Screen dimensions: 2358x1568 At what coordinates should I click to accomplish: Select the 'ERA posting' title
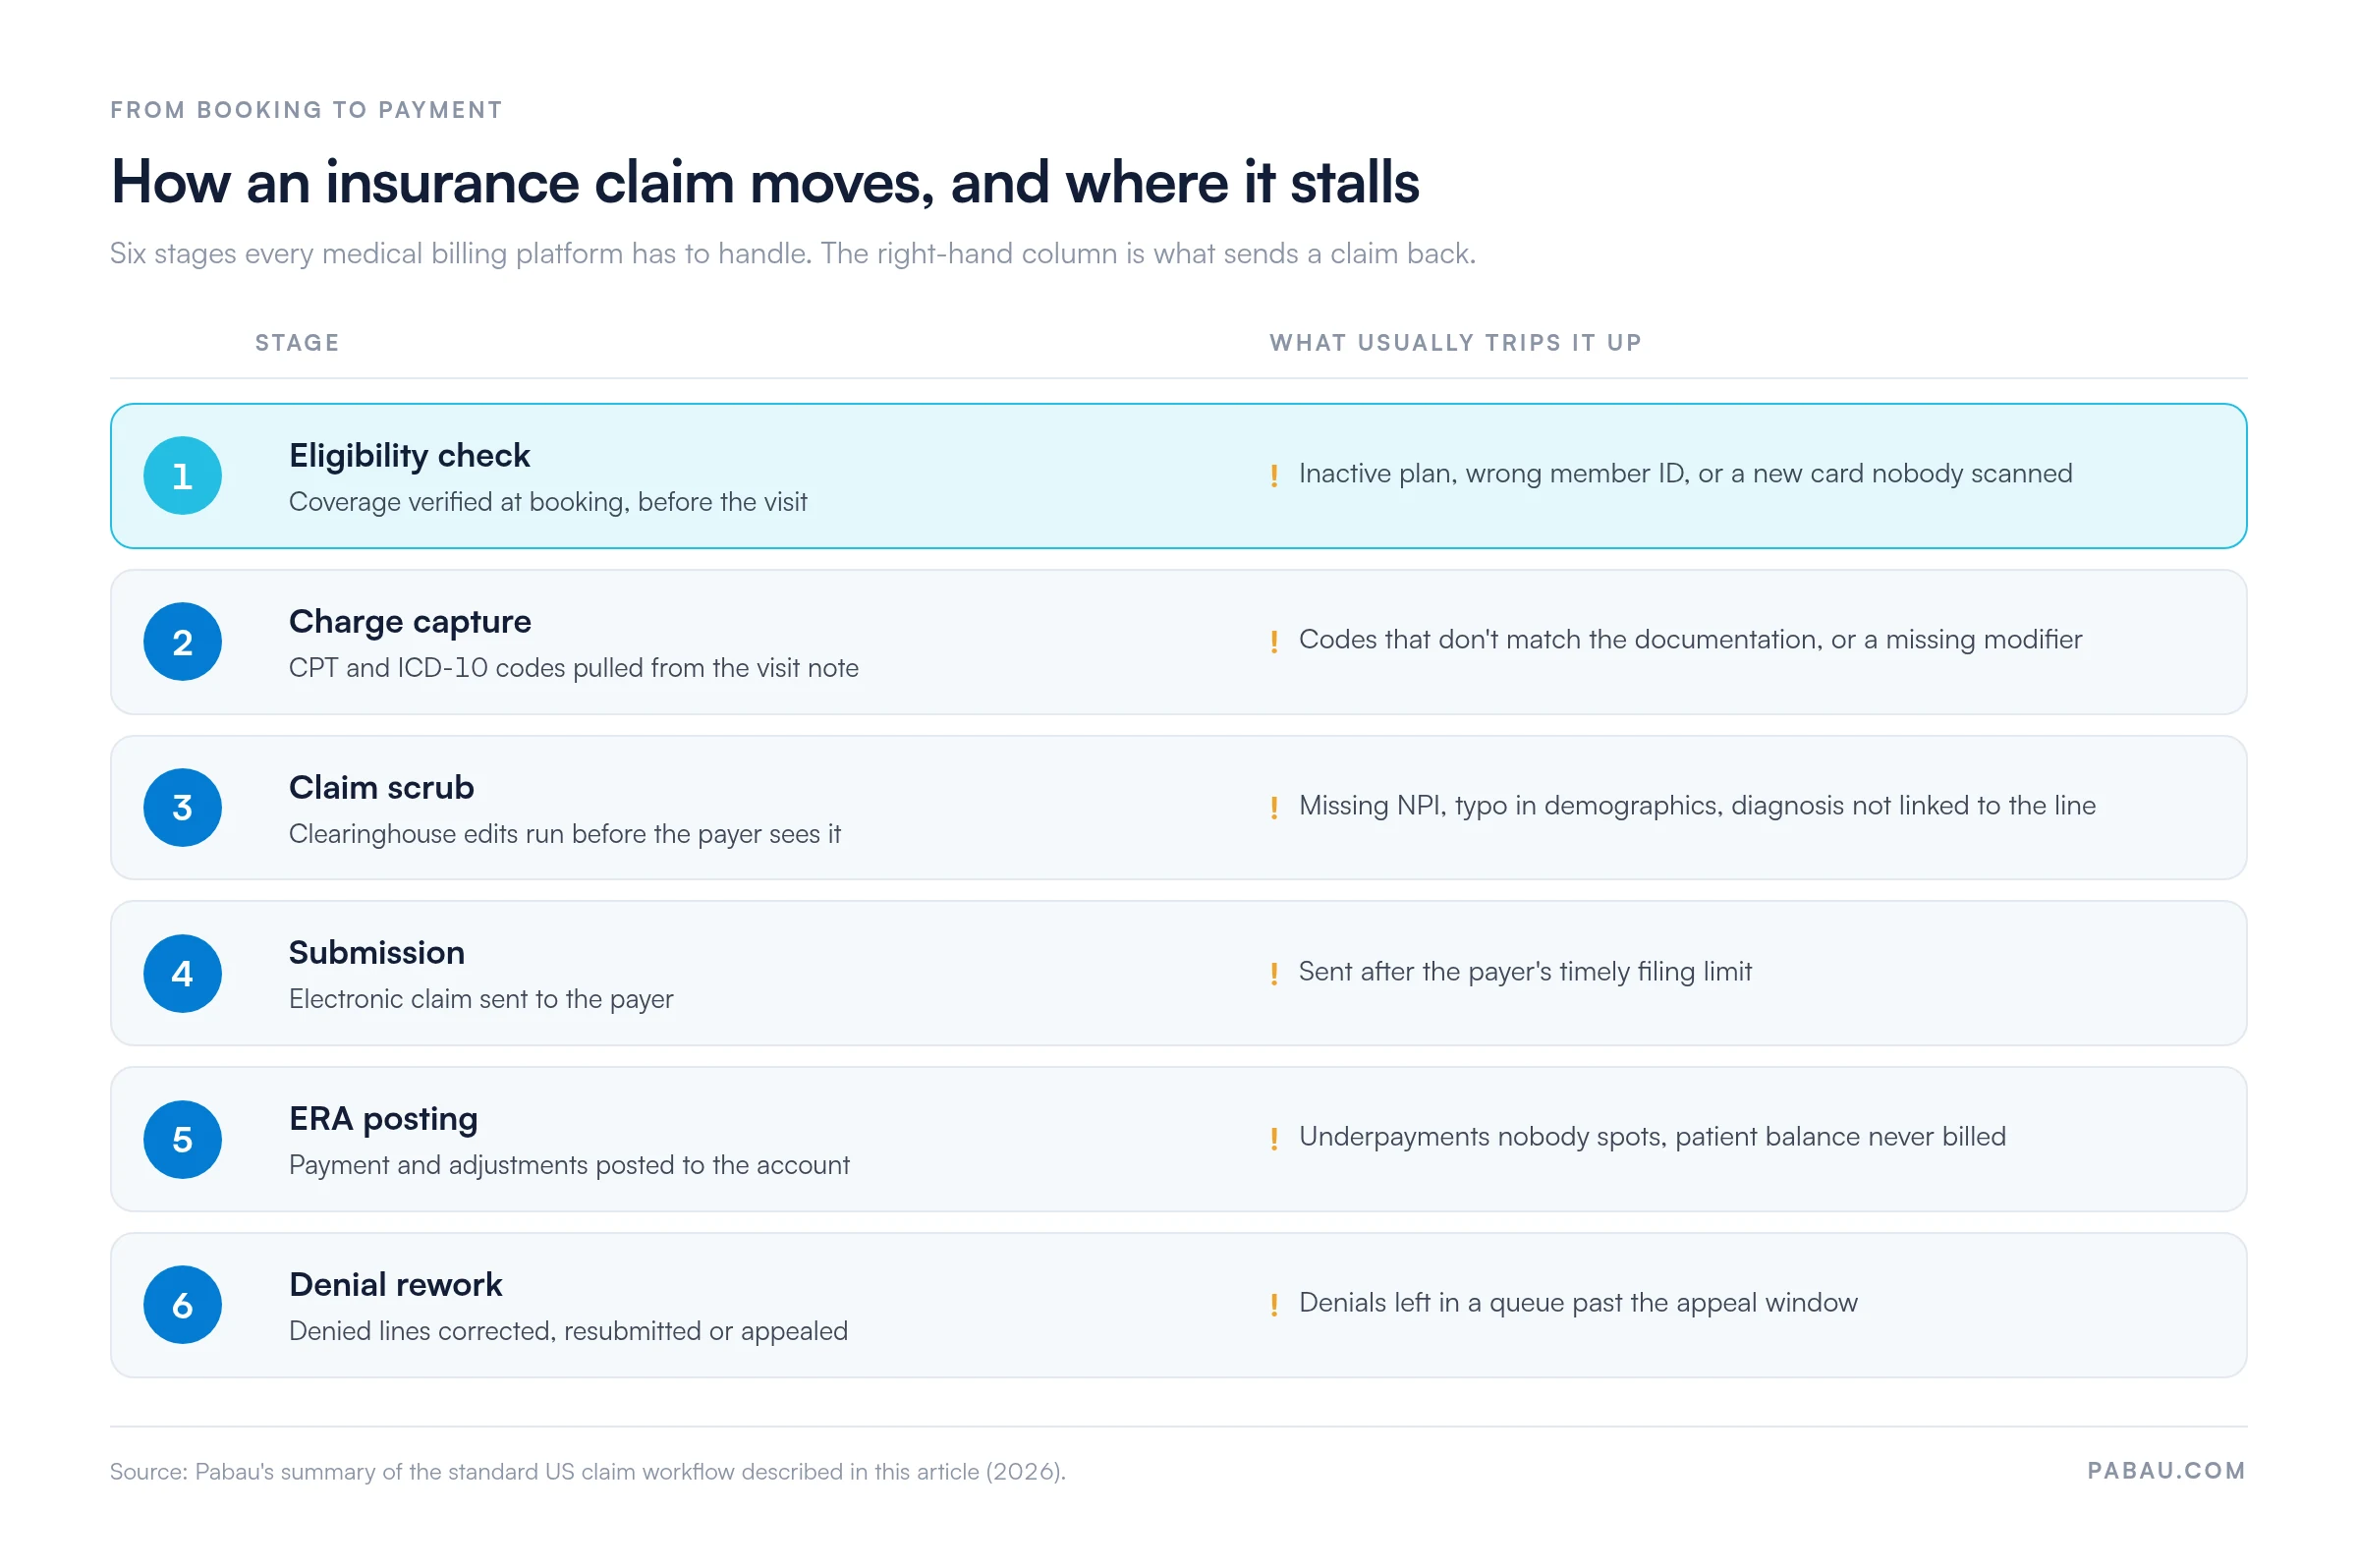[383, 1120]
